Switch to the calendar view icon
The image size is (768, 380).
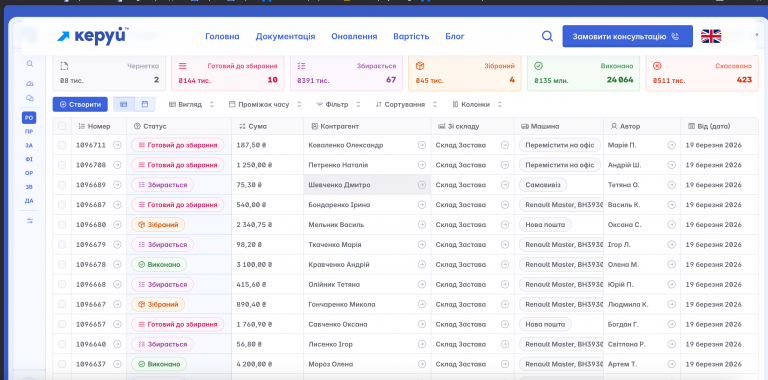(x=144, y=104)
